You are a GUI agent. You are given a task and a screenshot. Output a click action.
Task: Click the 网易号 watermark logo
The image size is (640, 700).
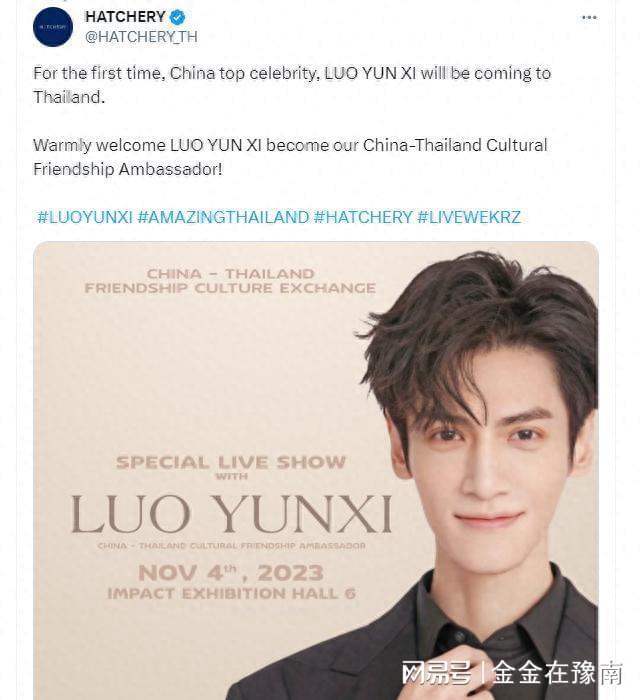tap(436, 673)
